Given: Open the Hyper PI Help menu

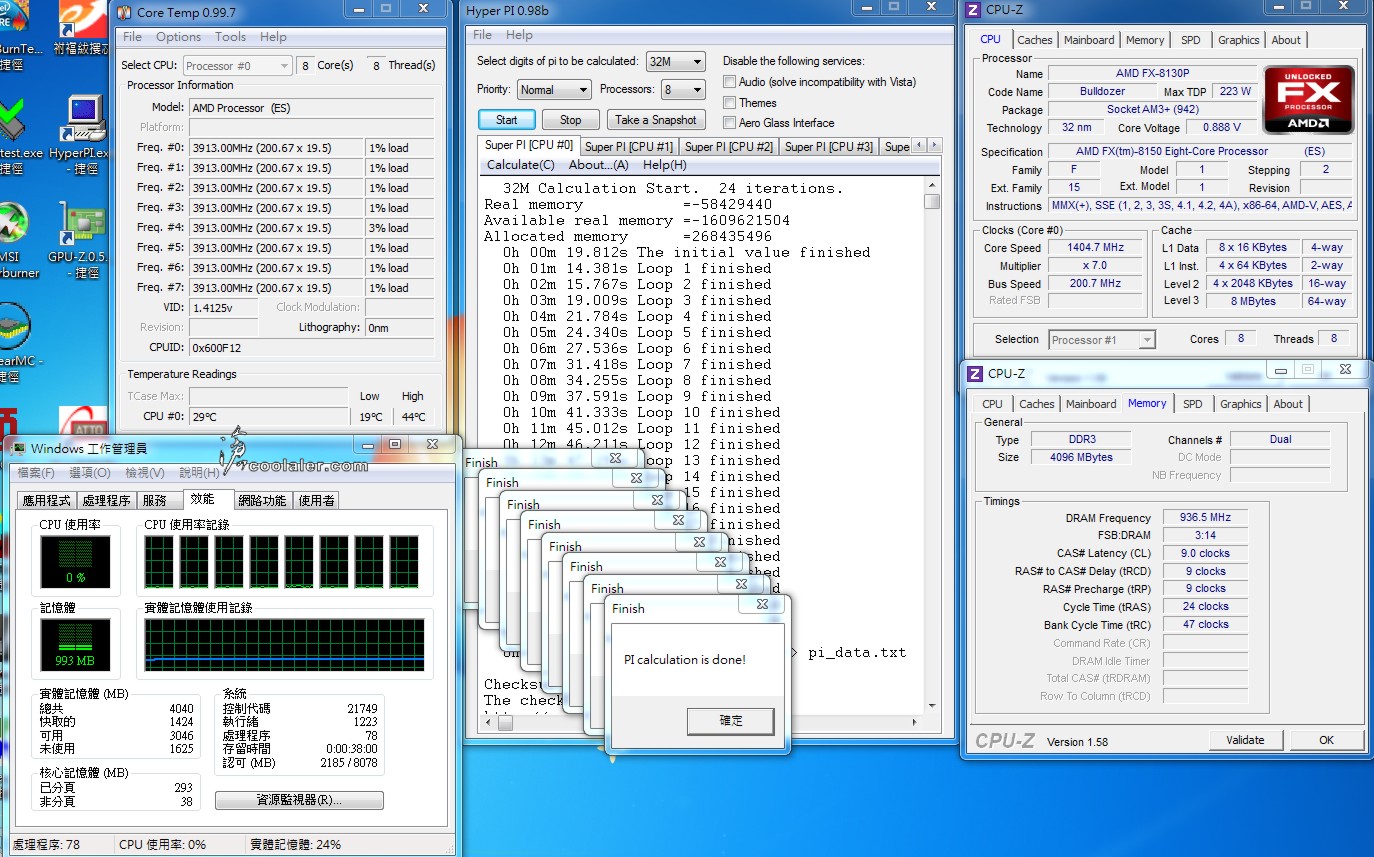Looking at the screenshot, I should click(519, 34).
